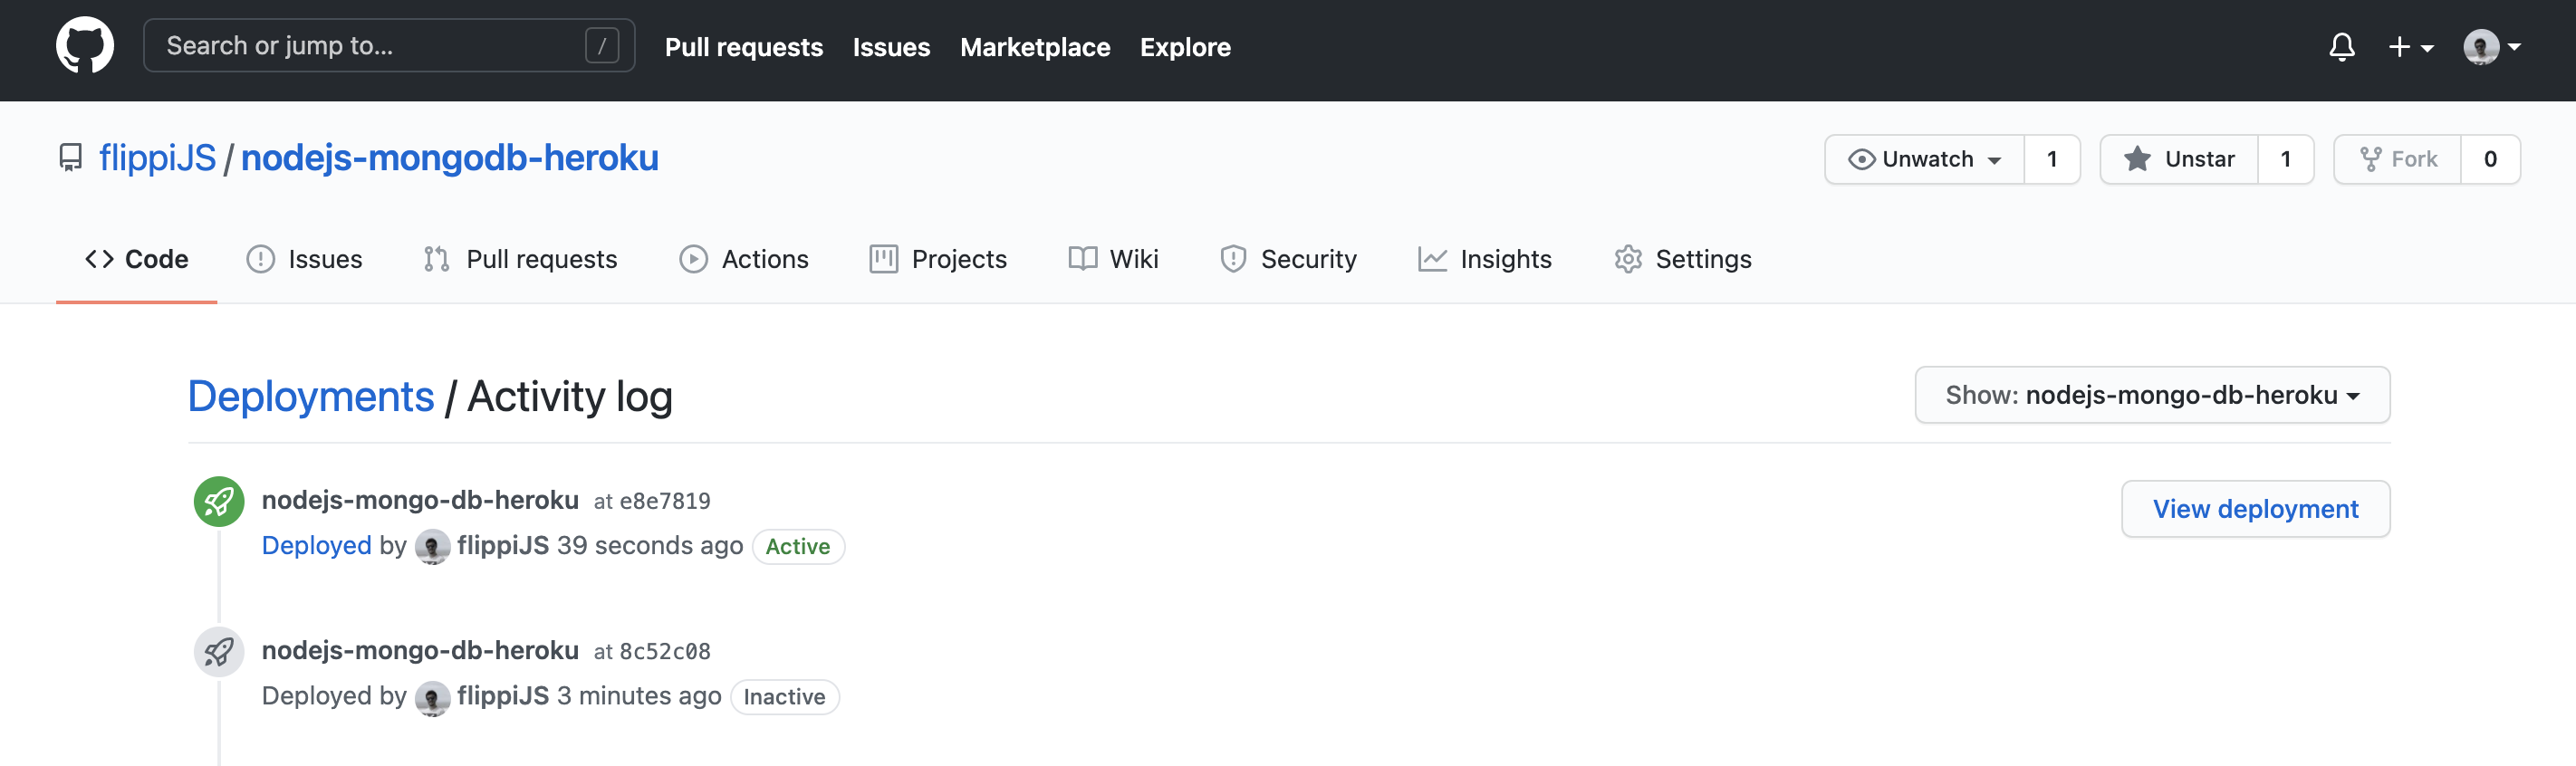Click the slash shortcut icon in search
Screen dimensions: 2576x766
(x=601, y=46)
